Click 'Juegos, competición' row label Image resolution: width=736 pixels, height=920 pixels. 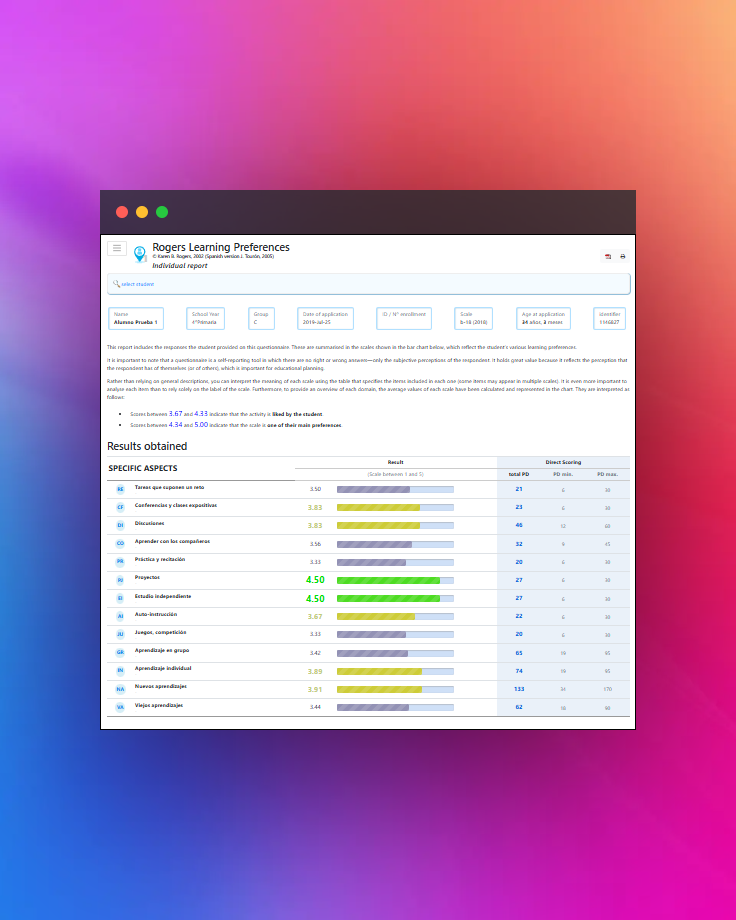coord(160,632)
